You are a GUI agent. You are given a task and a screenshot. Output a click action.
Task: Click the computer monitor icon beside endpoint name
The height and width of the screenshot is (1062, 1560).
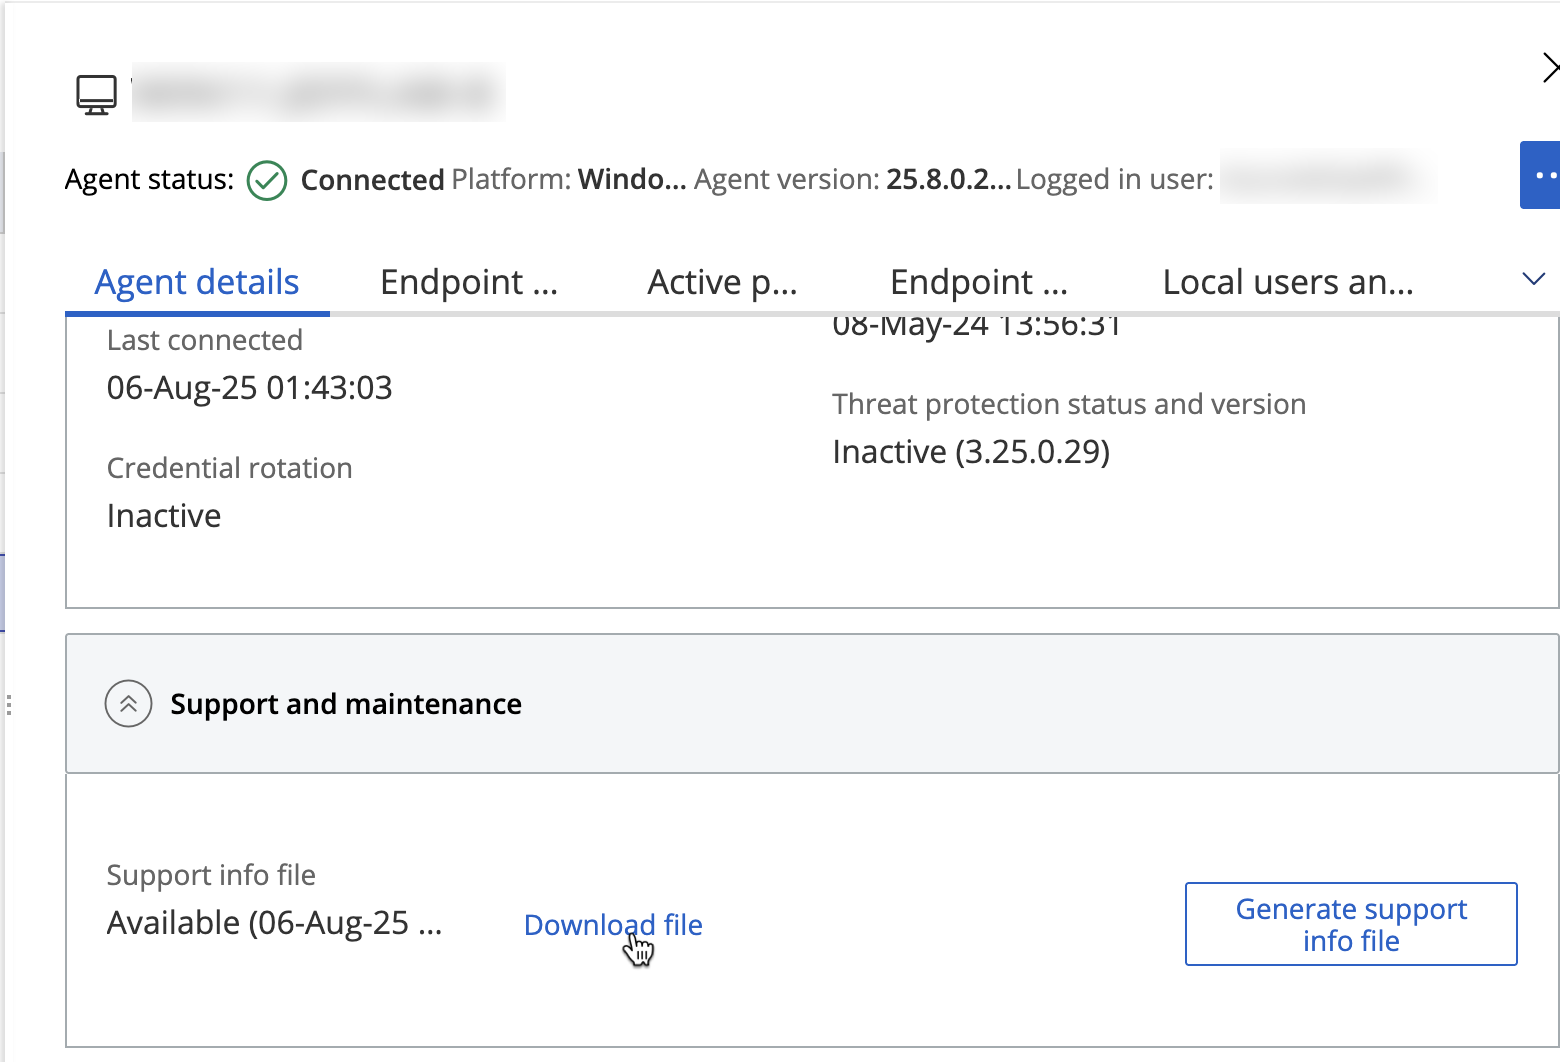(x=97, y=95)
